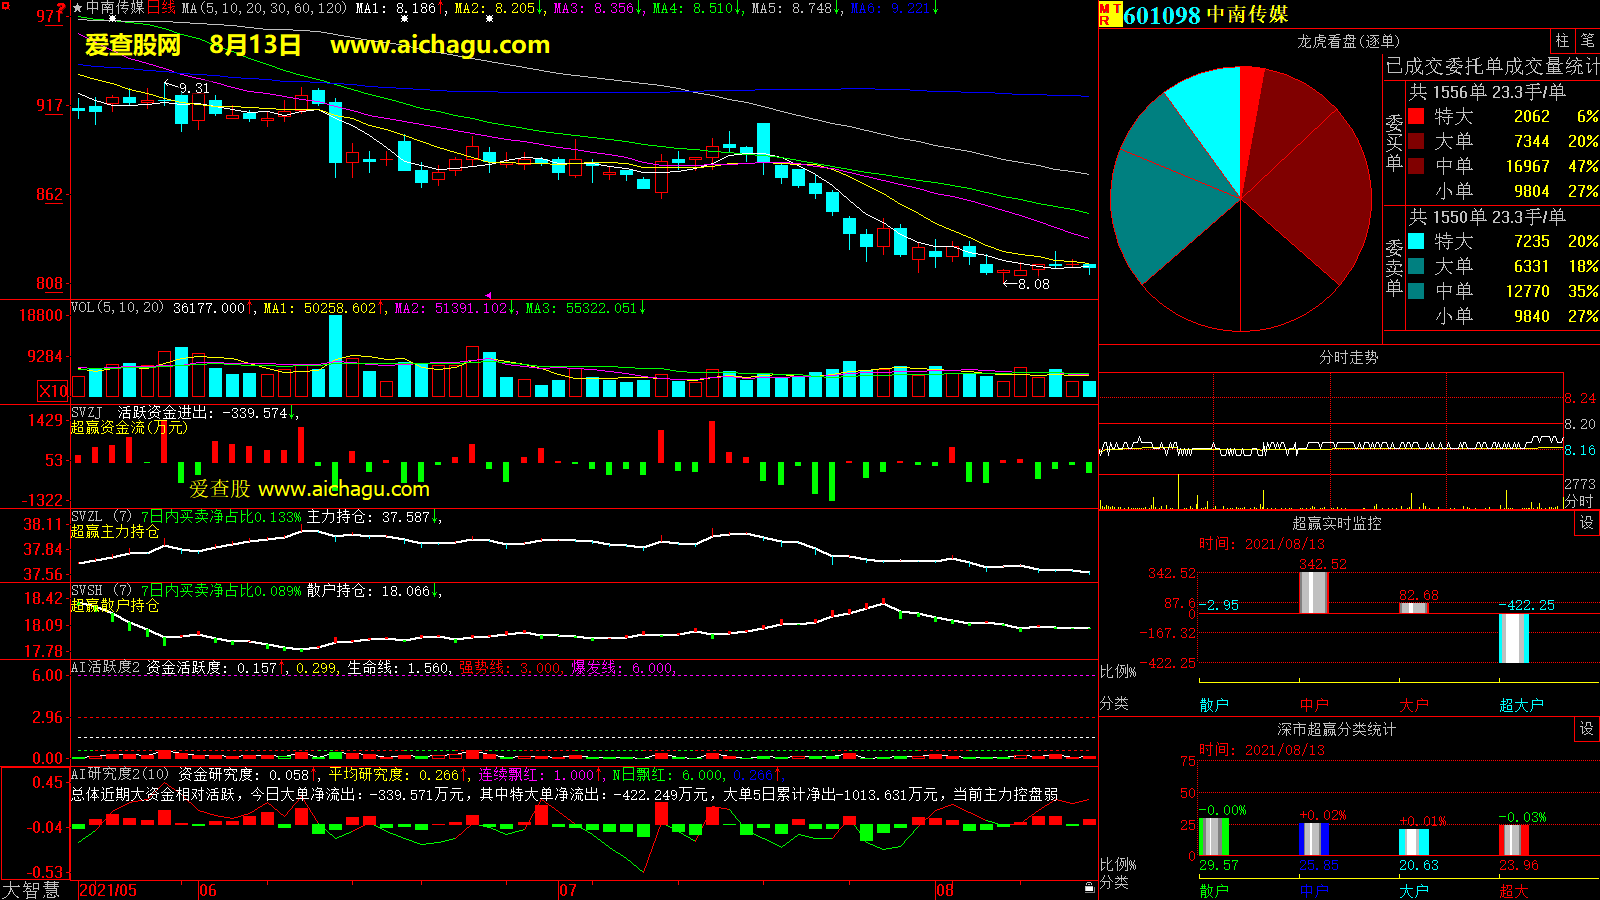Click the 07 month marker on timeline
This screenshot has width=1600, height=900.
click(568, 890)
